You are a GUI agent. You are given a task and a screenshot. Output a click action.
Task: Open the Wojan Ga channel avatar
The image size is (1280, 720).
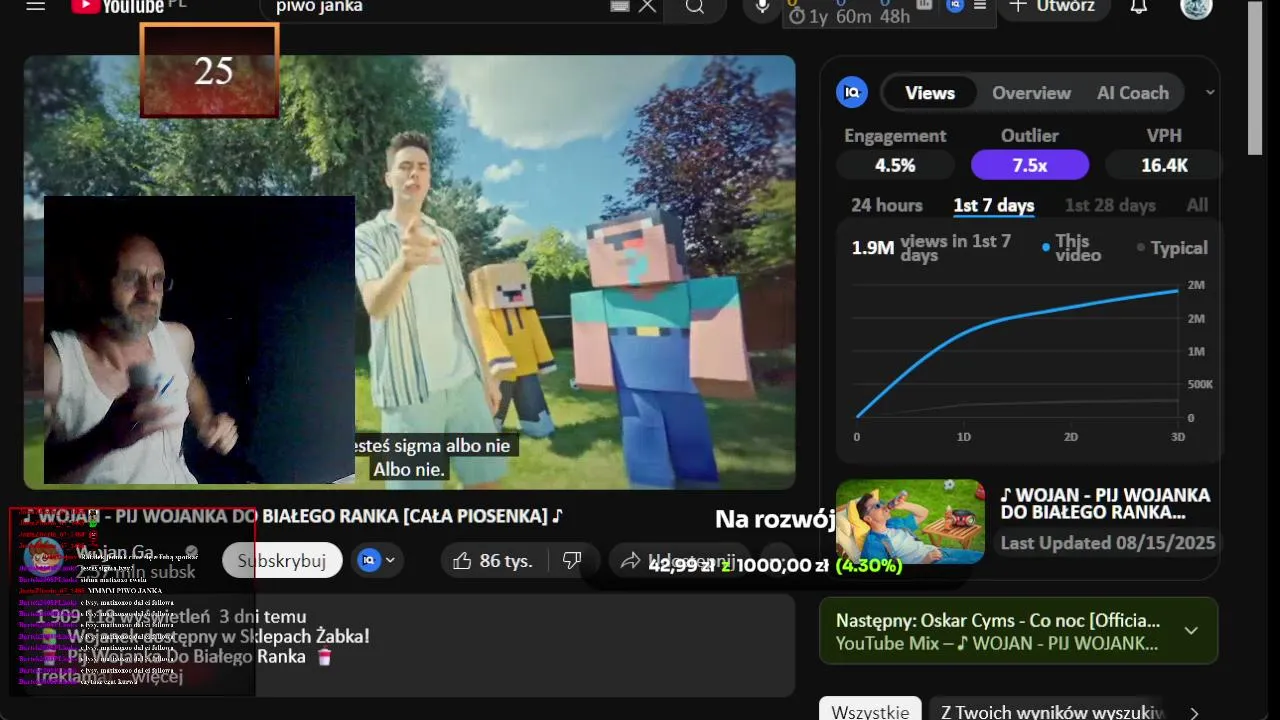43,559
